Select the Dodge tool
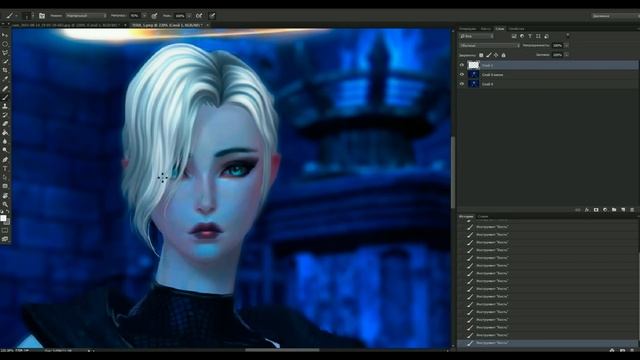 5,150
